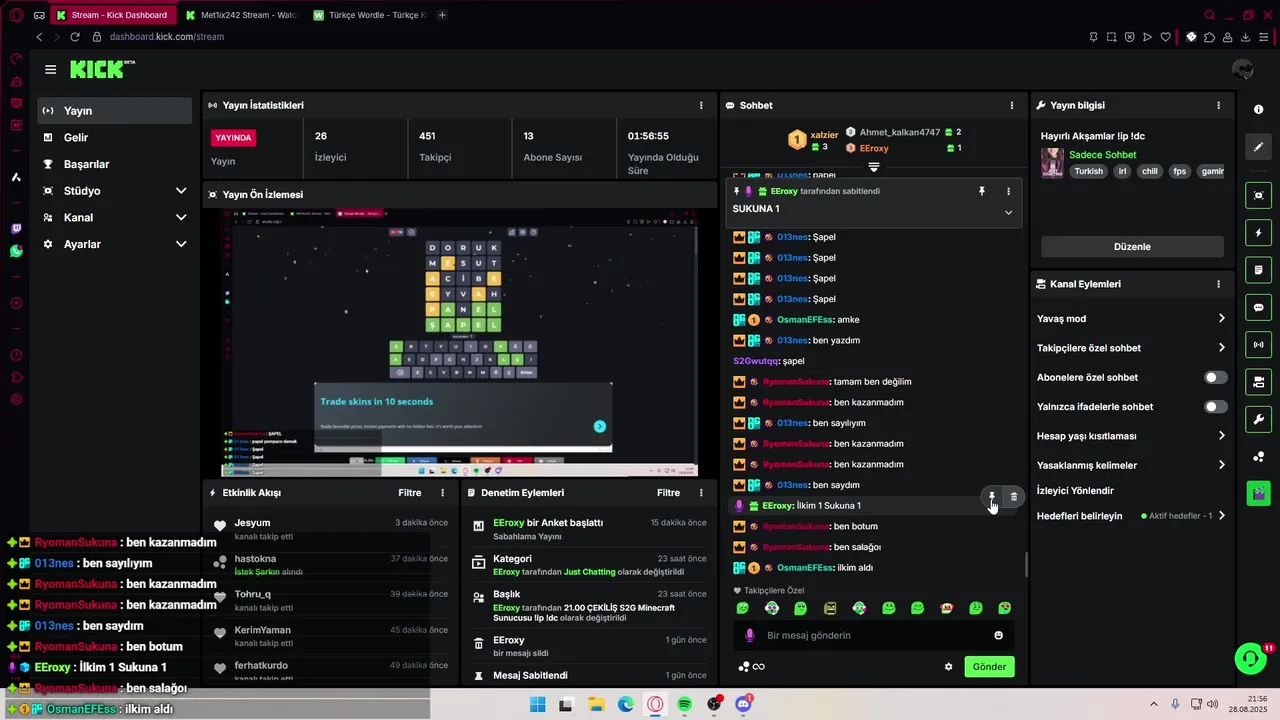Enable Yalnızca ifadelerle sohbet toggle
The width and height of the screenshot is (1280, 720).
[x=1215, y=407]
